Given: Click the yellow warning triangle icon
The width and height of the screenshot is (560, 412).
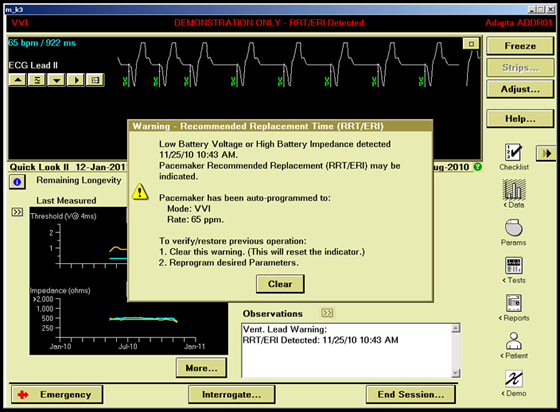Looking at the screenshot, I should (140, 192).
